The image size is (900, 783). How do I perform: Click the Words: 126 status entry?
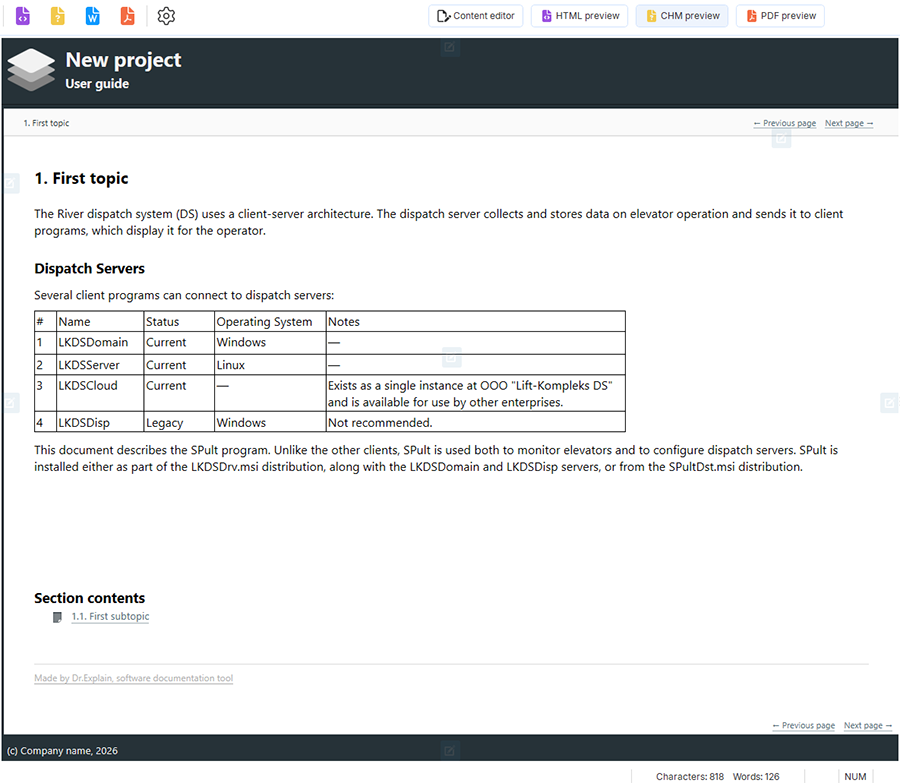[756, 777]
